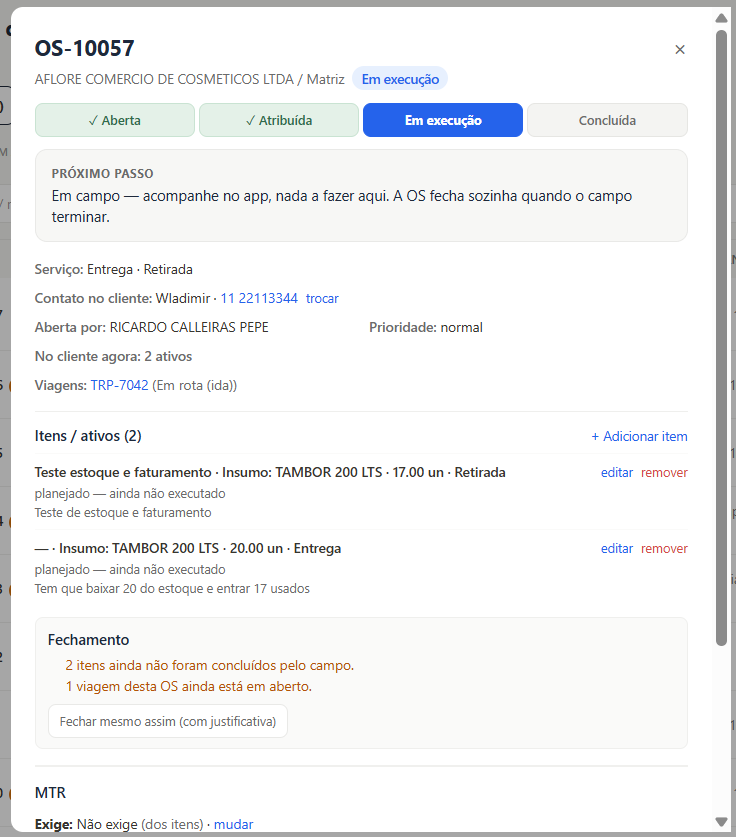Click the PRÓXIMO PASSO heading
This screenshot has width=736, height=837.
pos(102,173)
